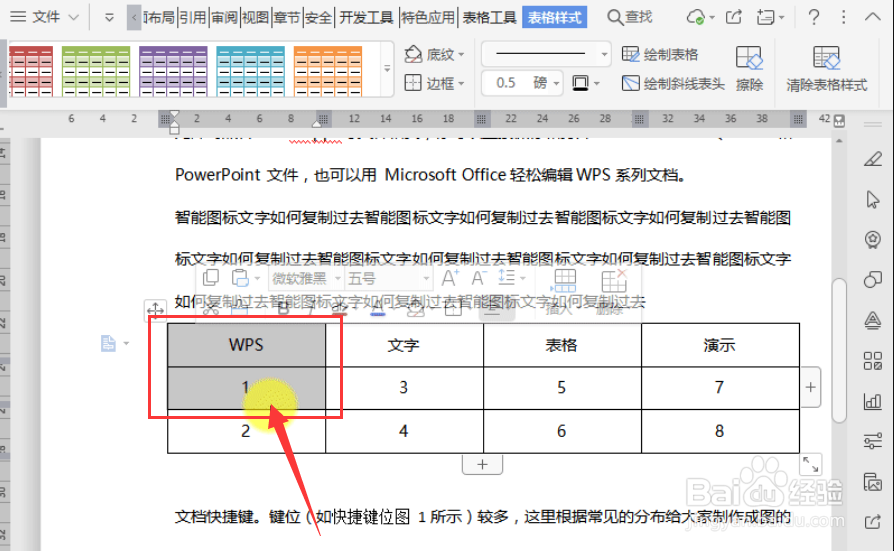The width and height of the screenshot is (894, 551).
Task: Switch to the 特色应用 tab
Action: click(x=428, y=18)
